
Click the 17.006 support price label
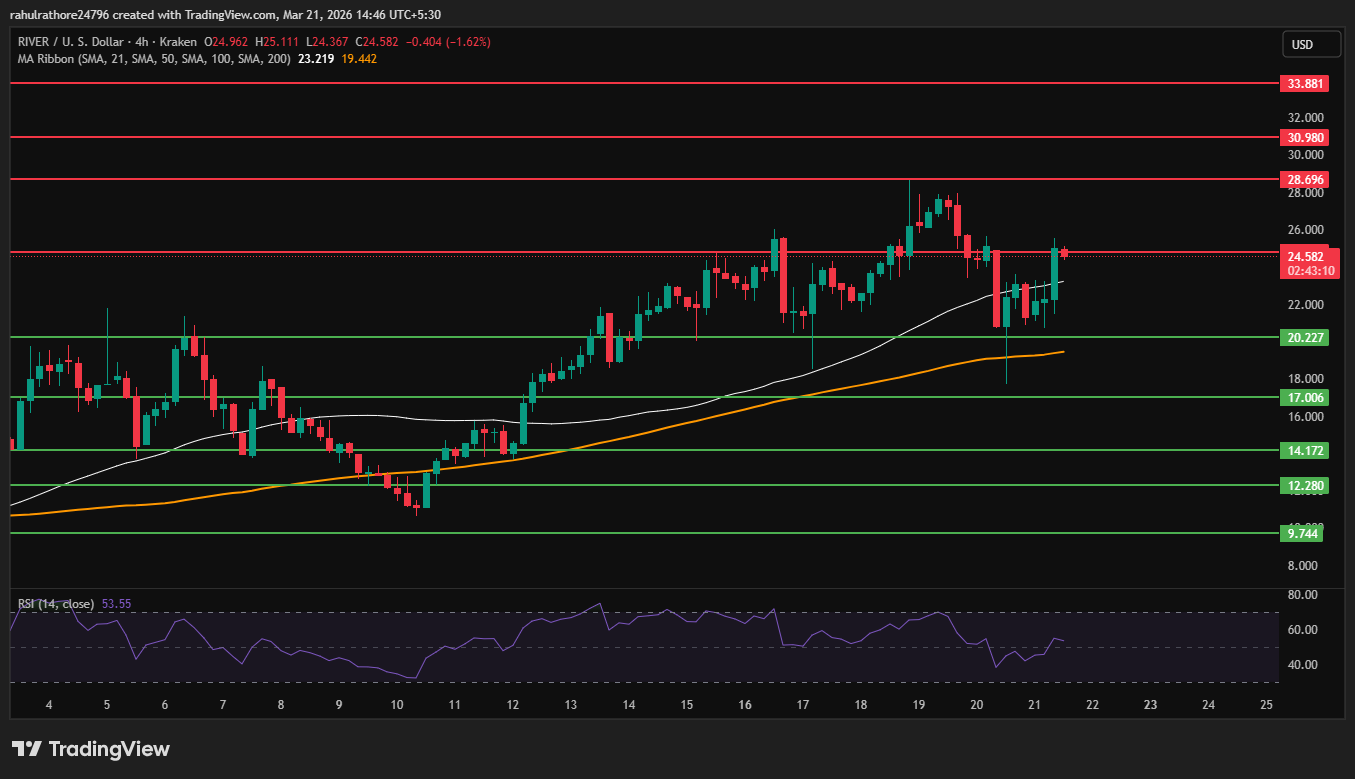(x=1304, y=397)
